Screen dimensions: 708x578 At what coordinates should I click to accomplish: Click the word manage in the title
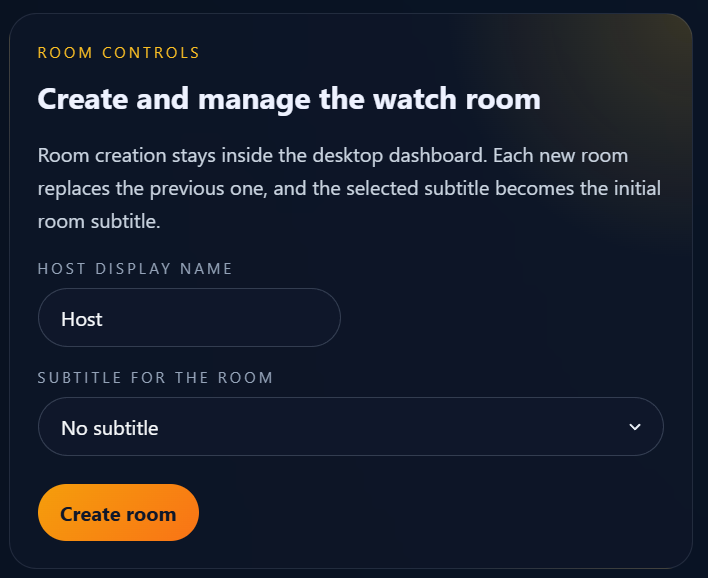point(254,100)
